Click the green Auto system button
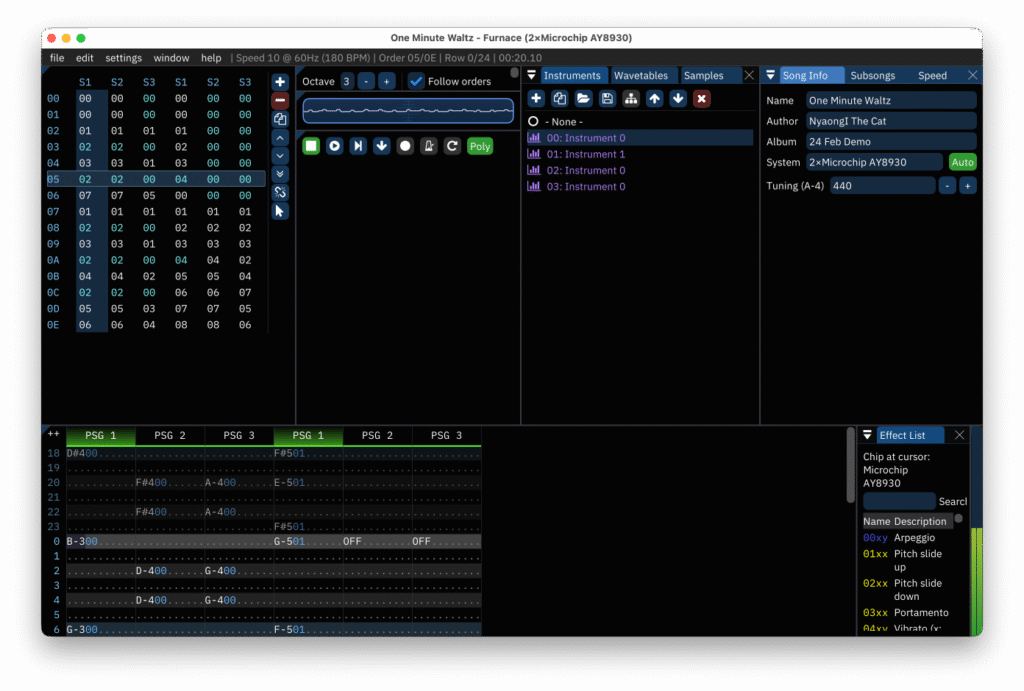Image resolution: width=1024 pixels, height=691 pixels. pyautogui.click(x=962, y=162)
